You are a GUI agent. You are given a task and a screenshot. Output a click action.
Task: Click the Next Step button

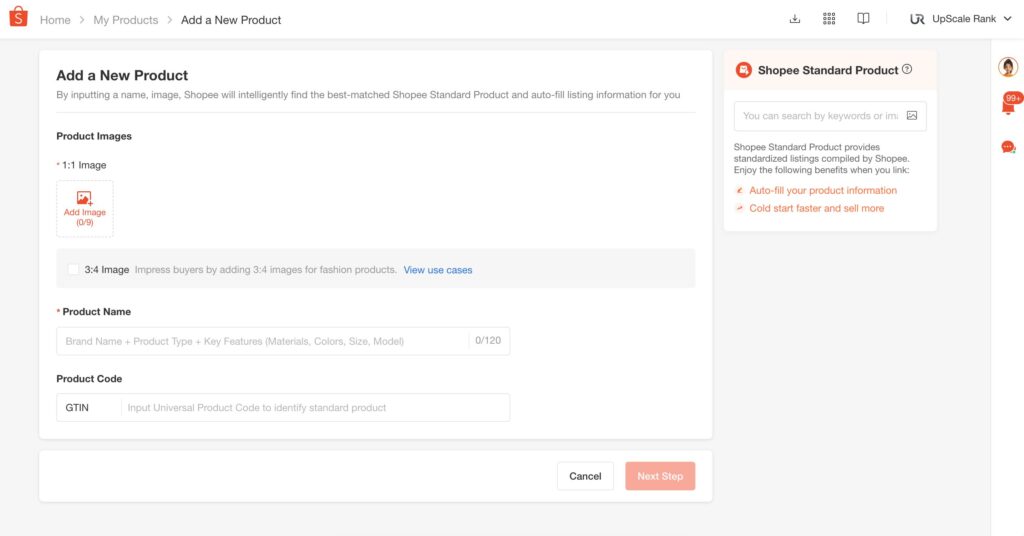pyautogui.click(x=660, y=476)
